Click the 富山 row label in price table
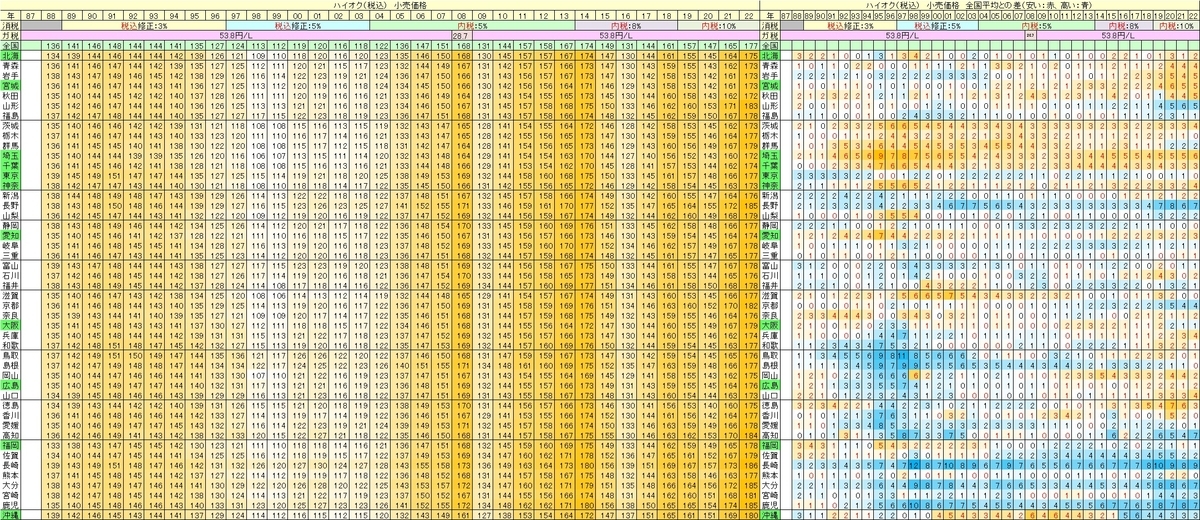The image size is (1200, 520). pos(12,267)
